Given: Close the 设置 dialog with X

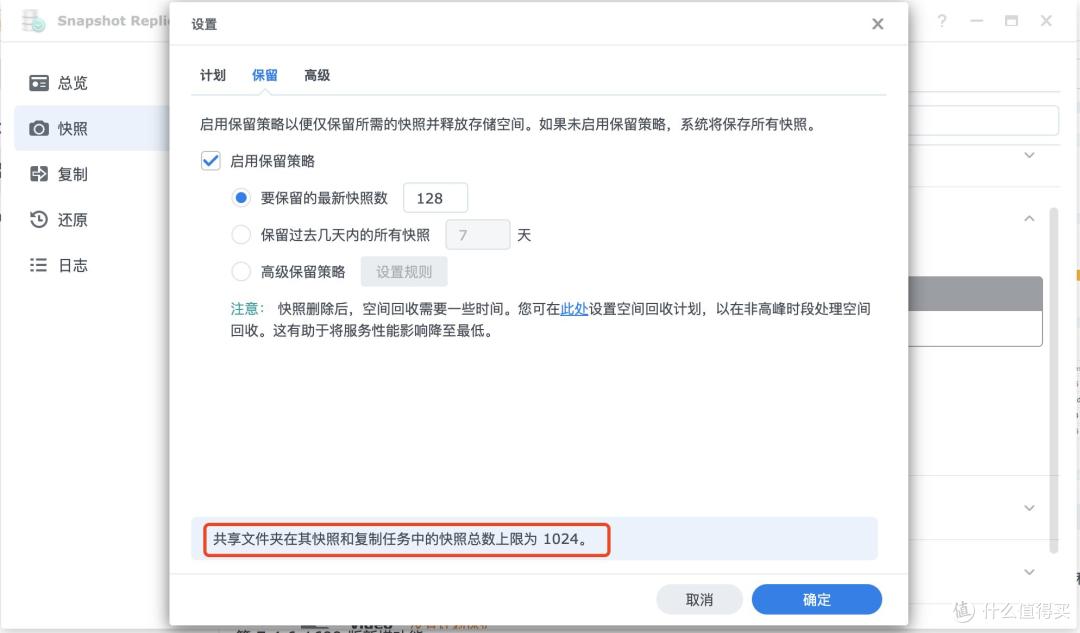Looking at the screenshot, I should click(878, 24).
